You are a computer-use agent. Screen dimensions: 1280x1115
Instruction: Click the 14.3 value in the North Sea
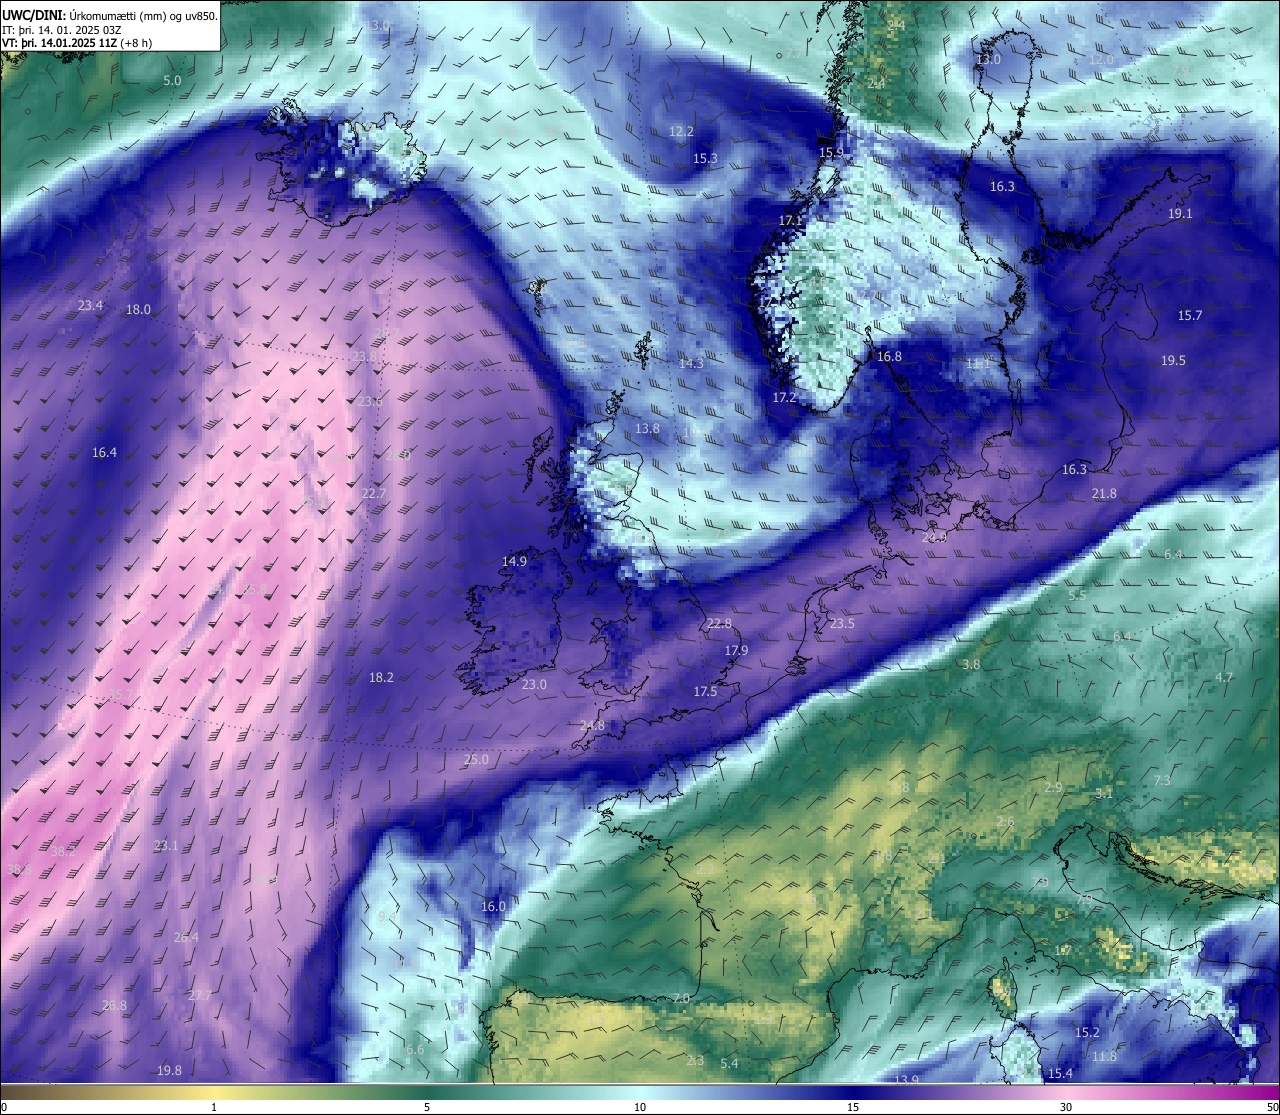691,363
